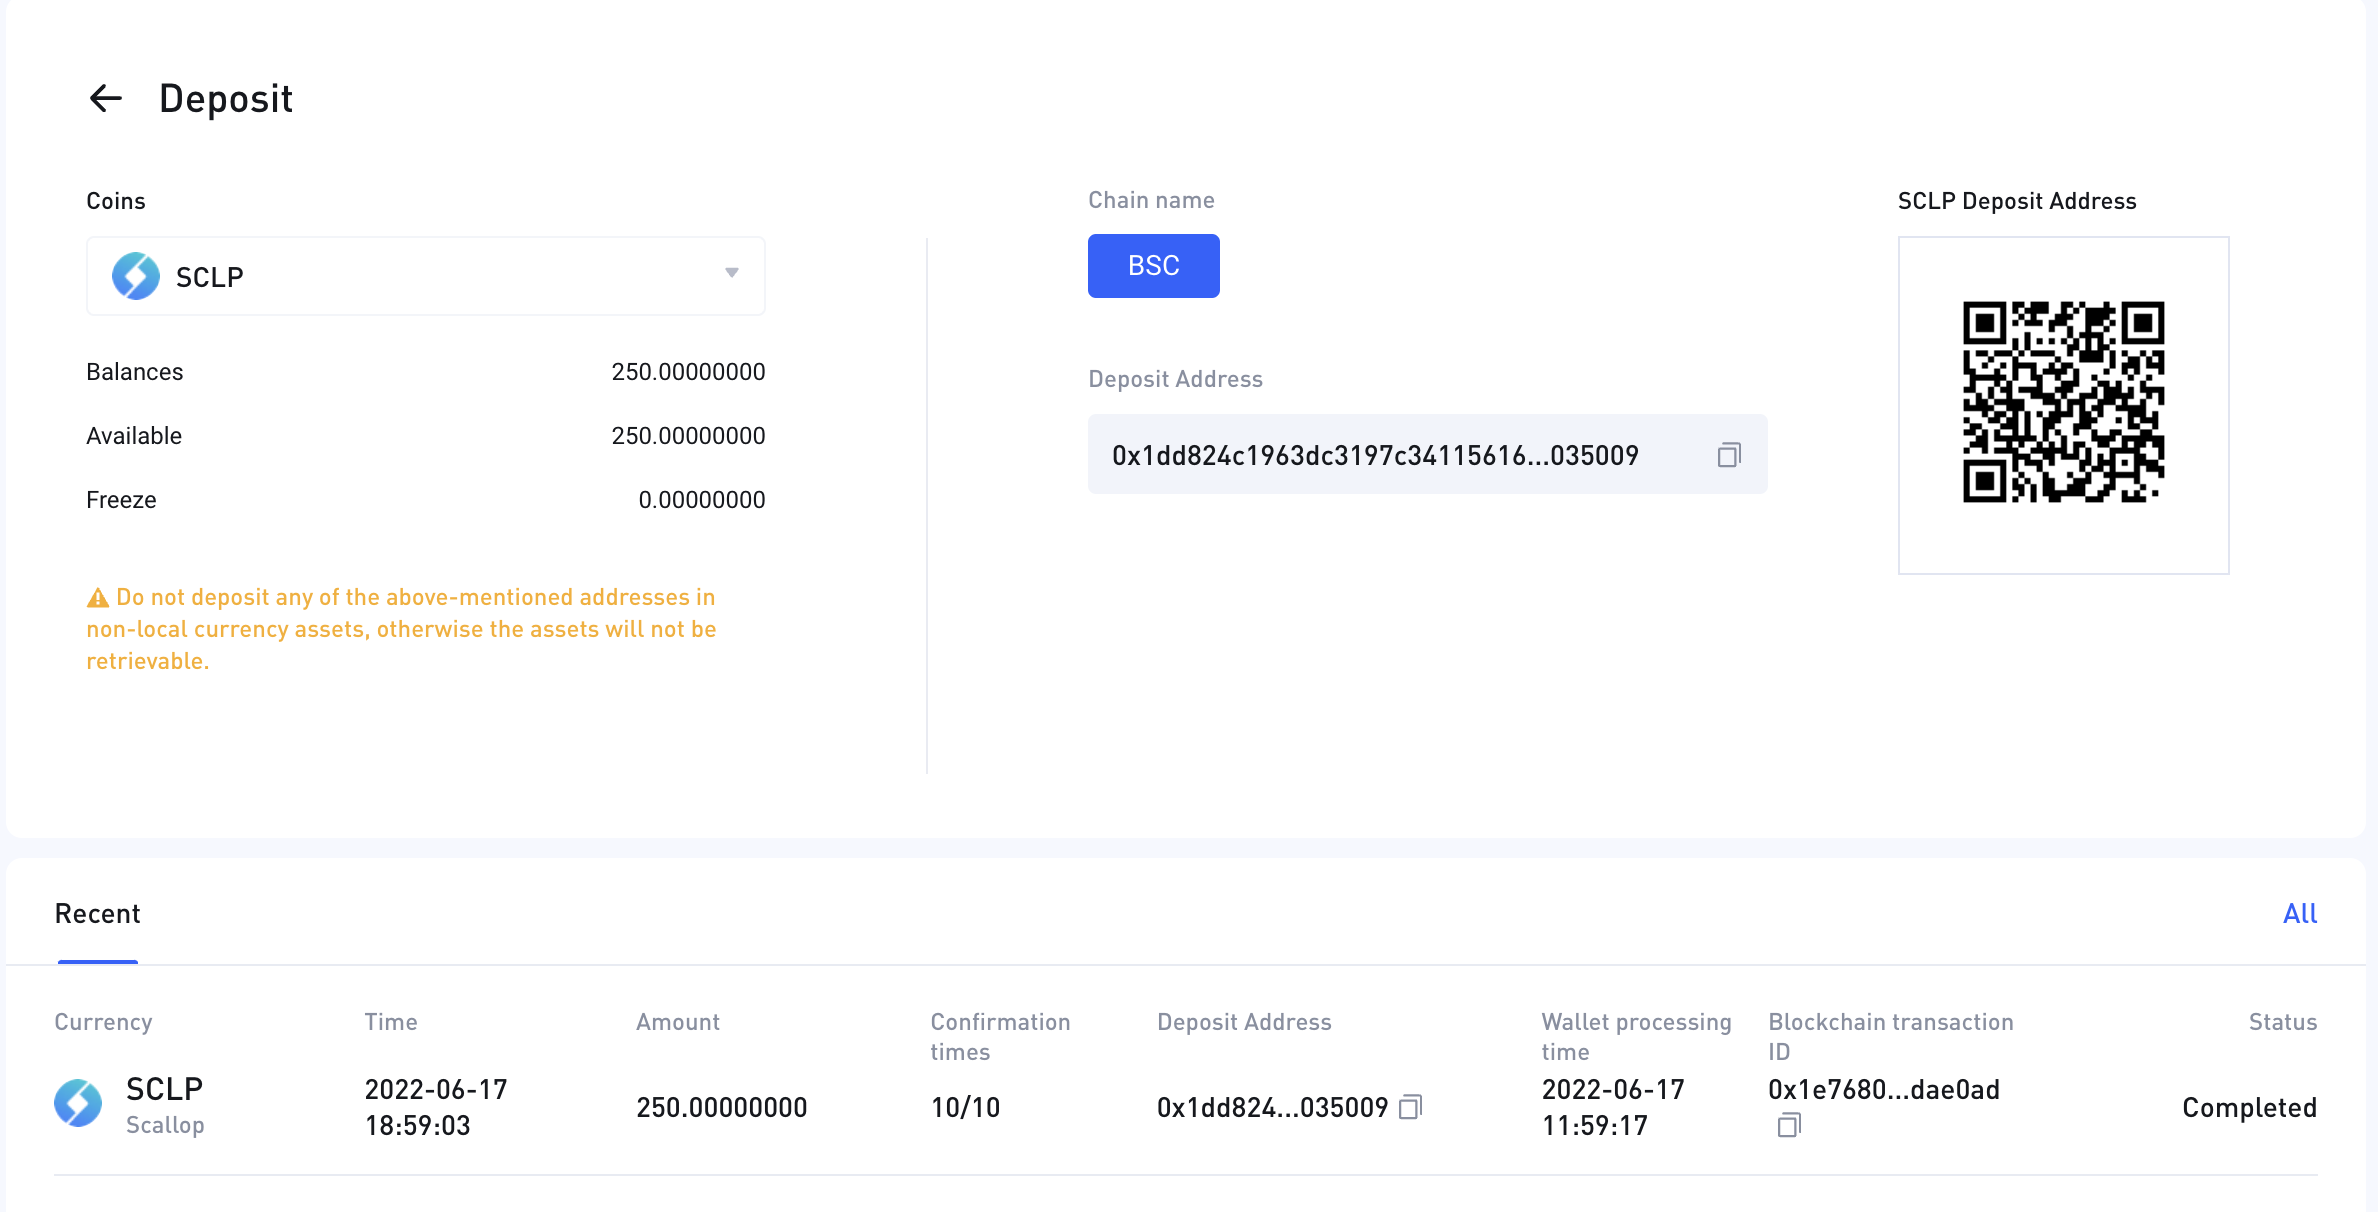Image resolution: width=2378 pixels, height=1212 pixels.
Task: Click Available value 250.00000000
Action: [688, 436]
